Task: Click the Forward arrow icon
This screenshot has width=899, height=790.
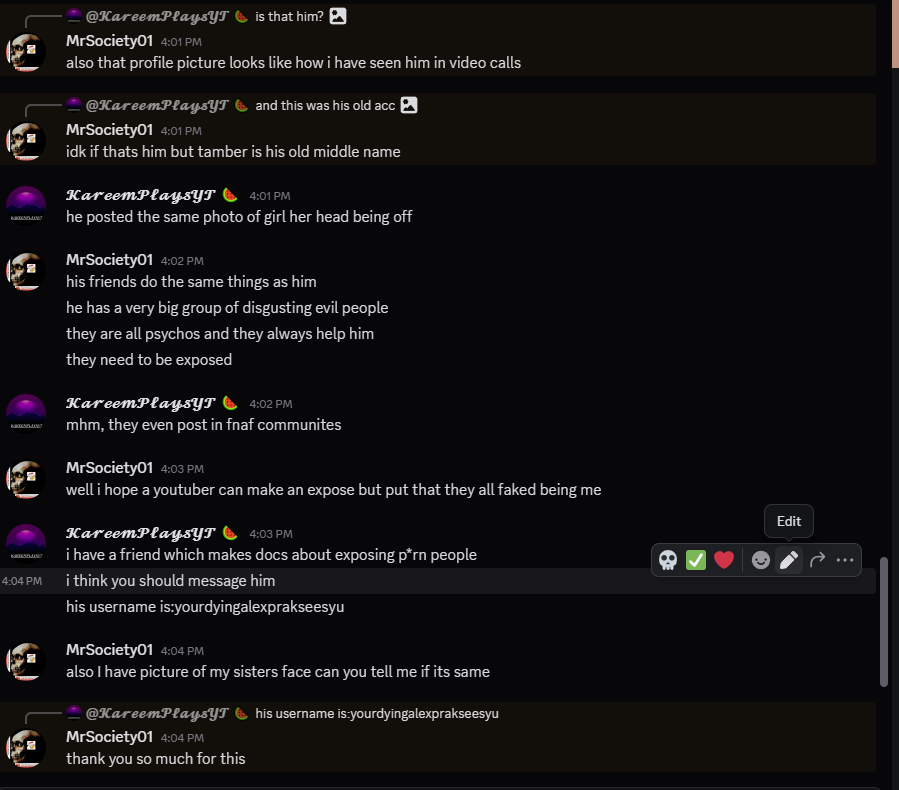Action: [817, 560]
